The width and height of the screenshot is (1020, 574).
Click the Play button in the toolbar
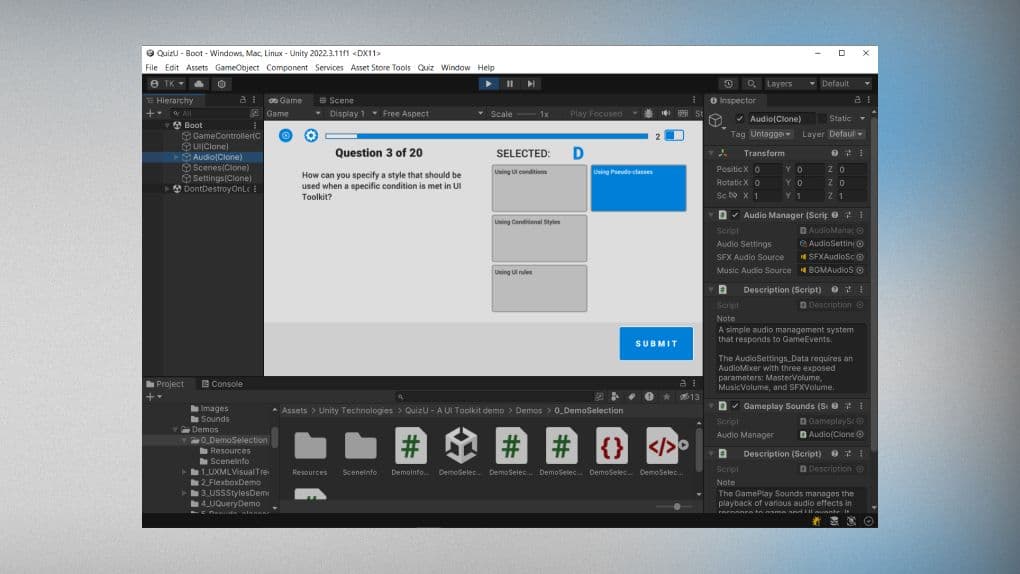[488, 84]
